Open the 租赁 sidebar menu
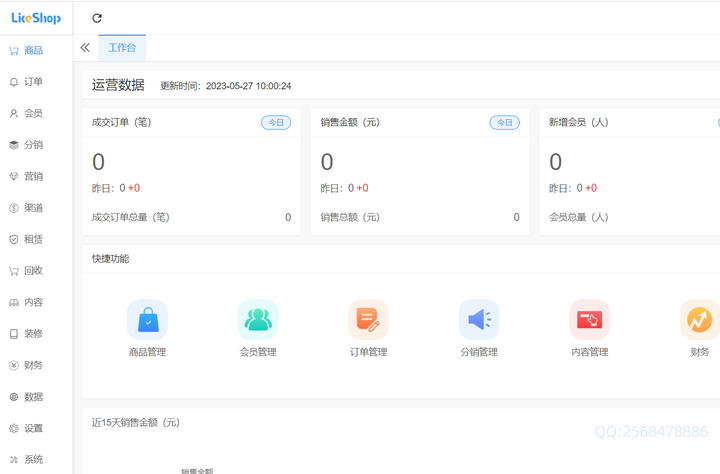Viewport: 720px width, 474px height. click(x=36, y=239)
